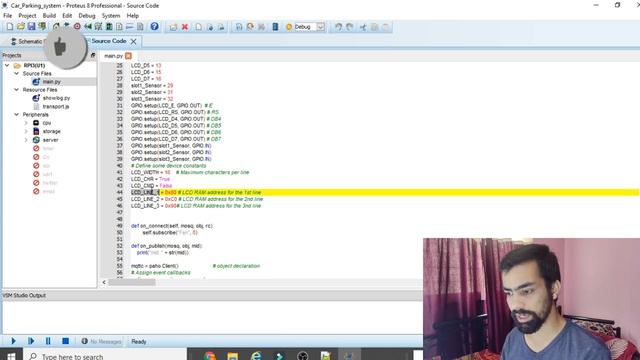This screenshot has width=640, height=360.
Task: Open the Help menu
Action: click(132, 16)
